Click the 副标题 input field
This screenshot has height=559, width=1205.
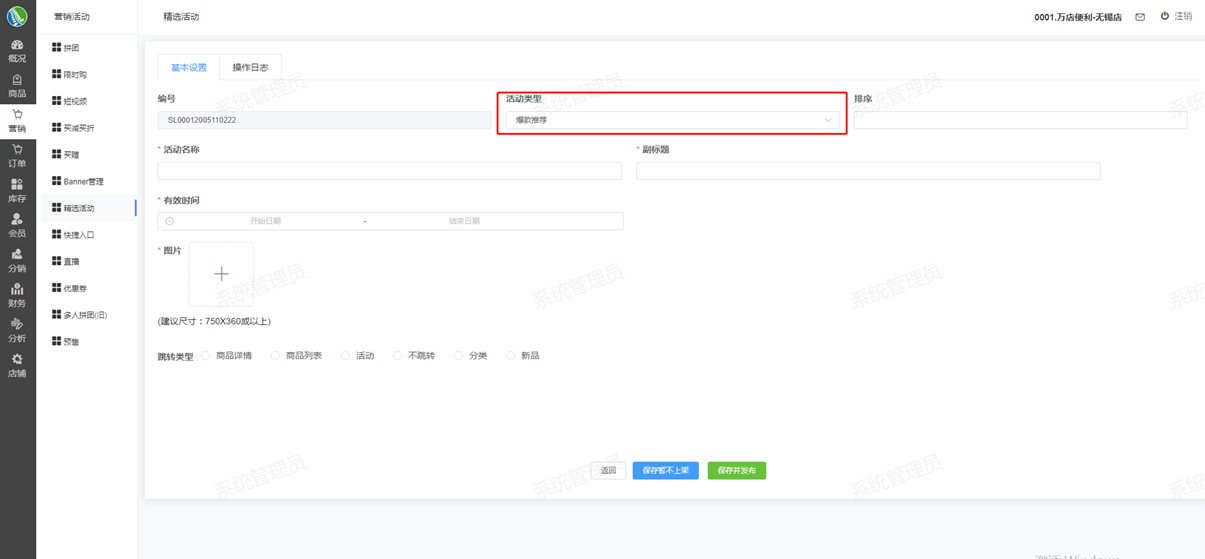868,171
